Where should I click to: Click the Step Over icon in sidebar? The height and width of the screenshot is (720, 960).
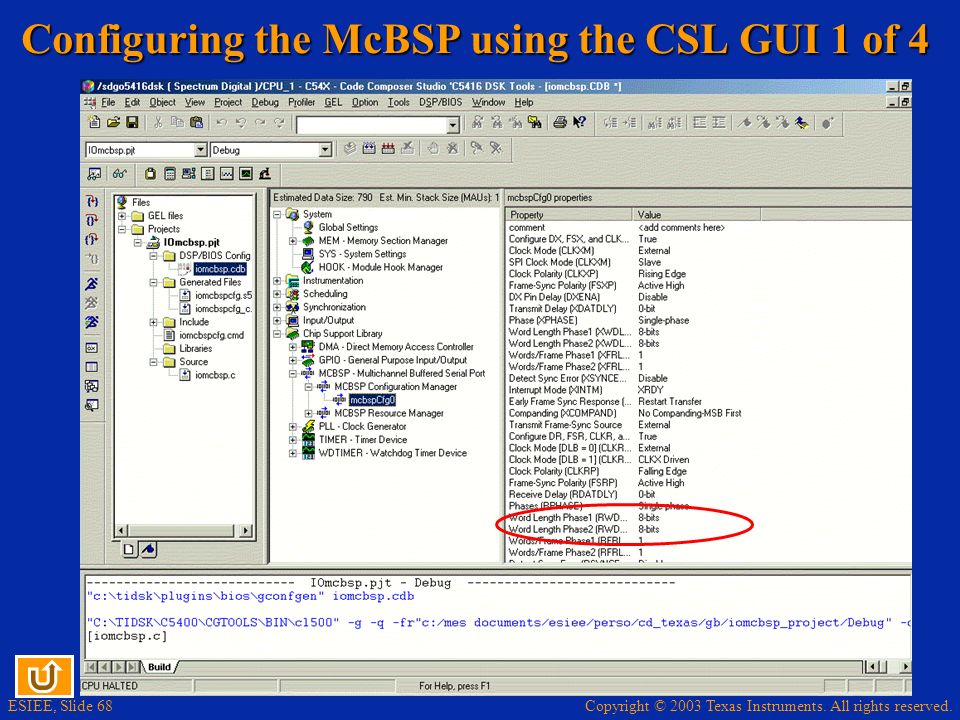[92, 220]
